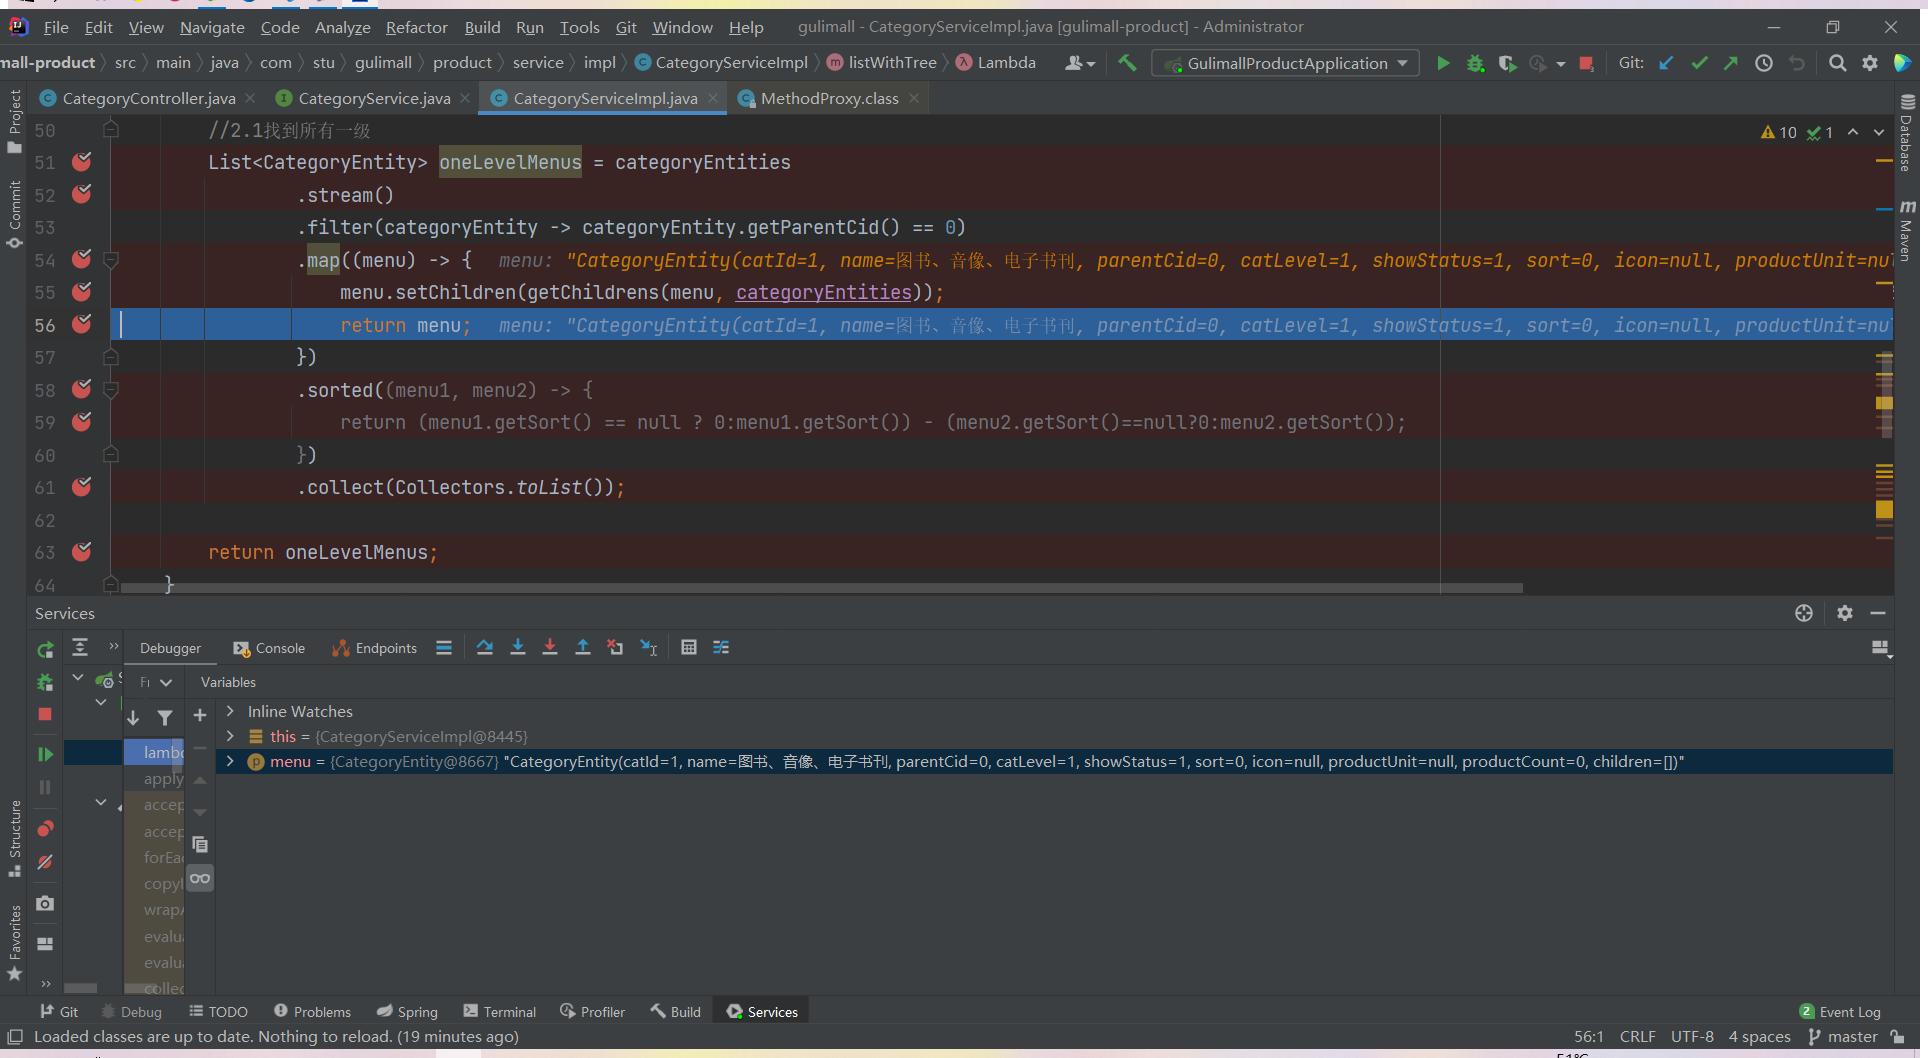Toggle Mute Breakpoints in the Services side toolbar
The height and width of the screenshot is (1058, 1928).
click(45, 862)
